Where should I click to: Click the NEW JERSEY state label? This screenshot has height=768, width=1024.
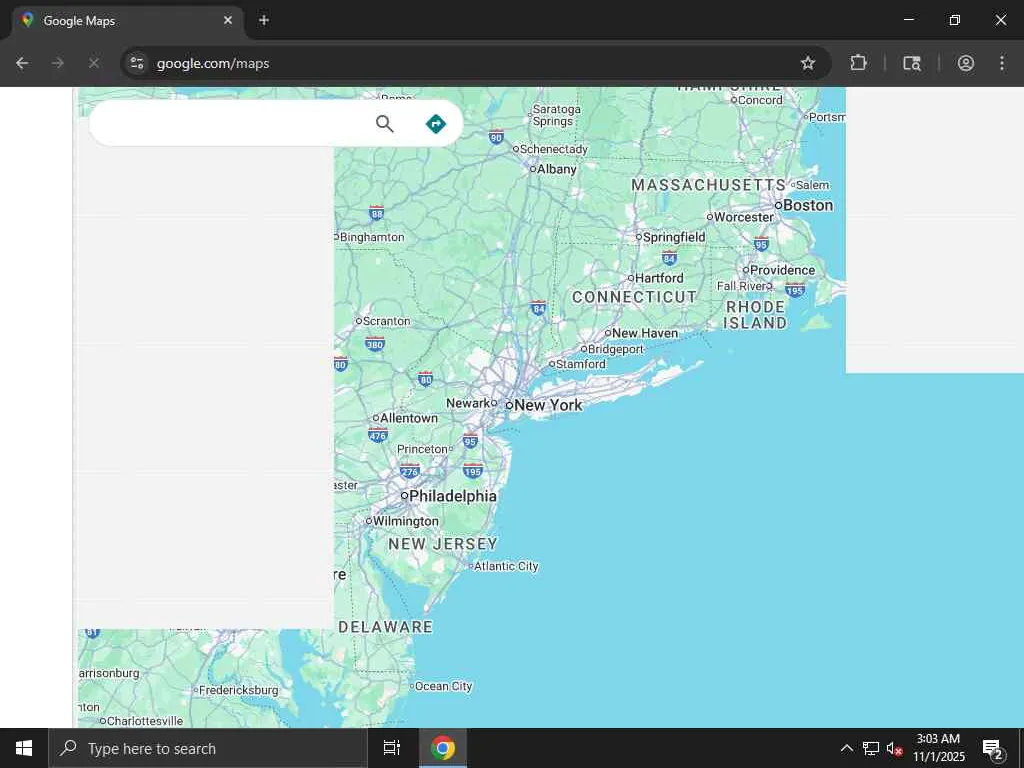click(x=443, y=544)
